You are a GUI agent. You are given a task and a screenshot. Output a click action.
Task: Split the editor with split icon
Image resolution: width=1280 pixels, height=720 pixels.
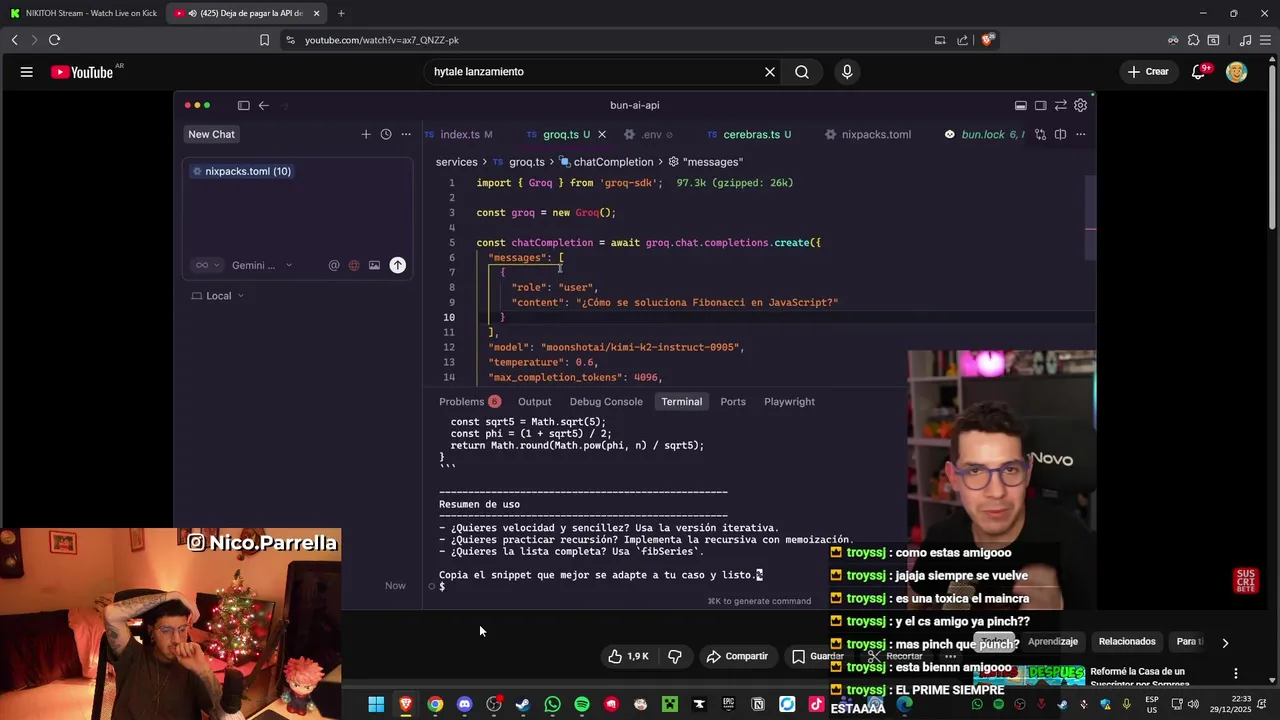tap(1060, 134)
